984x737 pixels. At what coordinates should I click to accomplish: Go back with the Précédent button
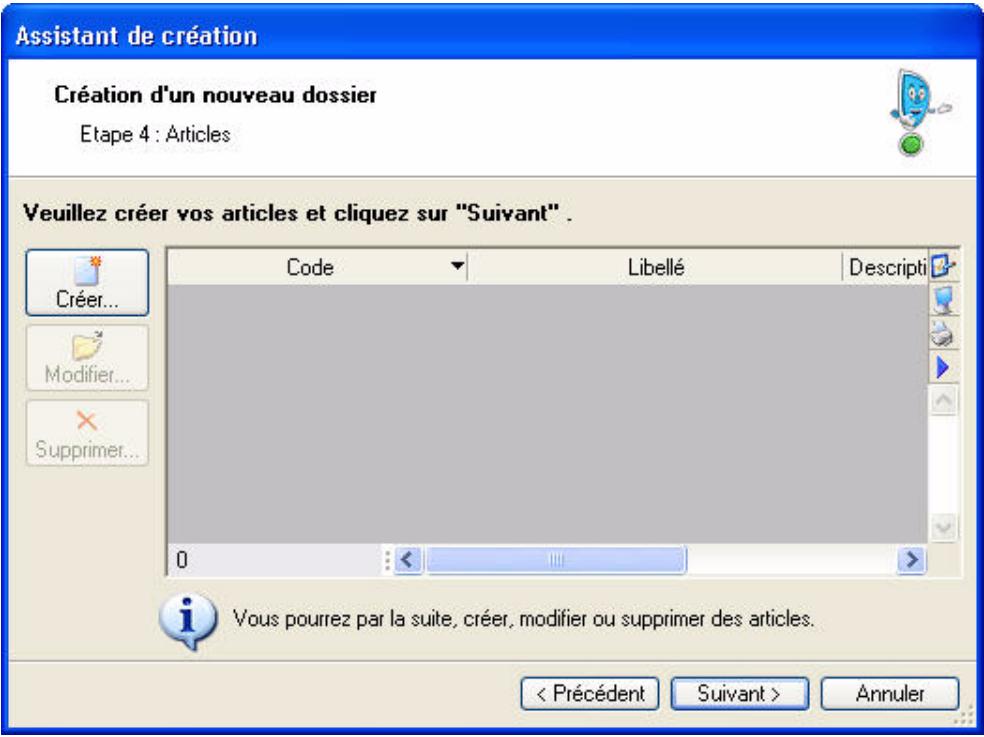coord(589,694)
